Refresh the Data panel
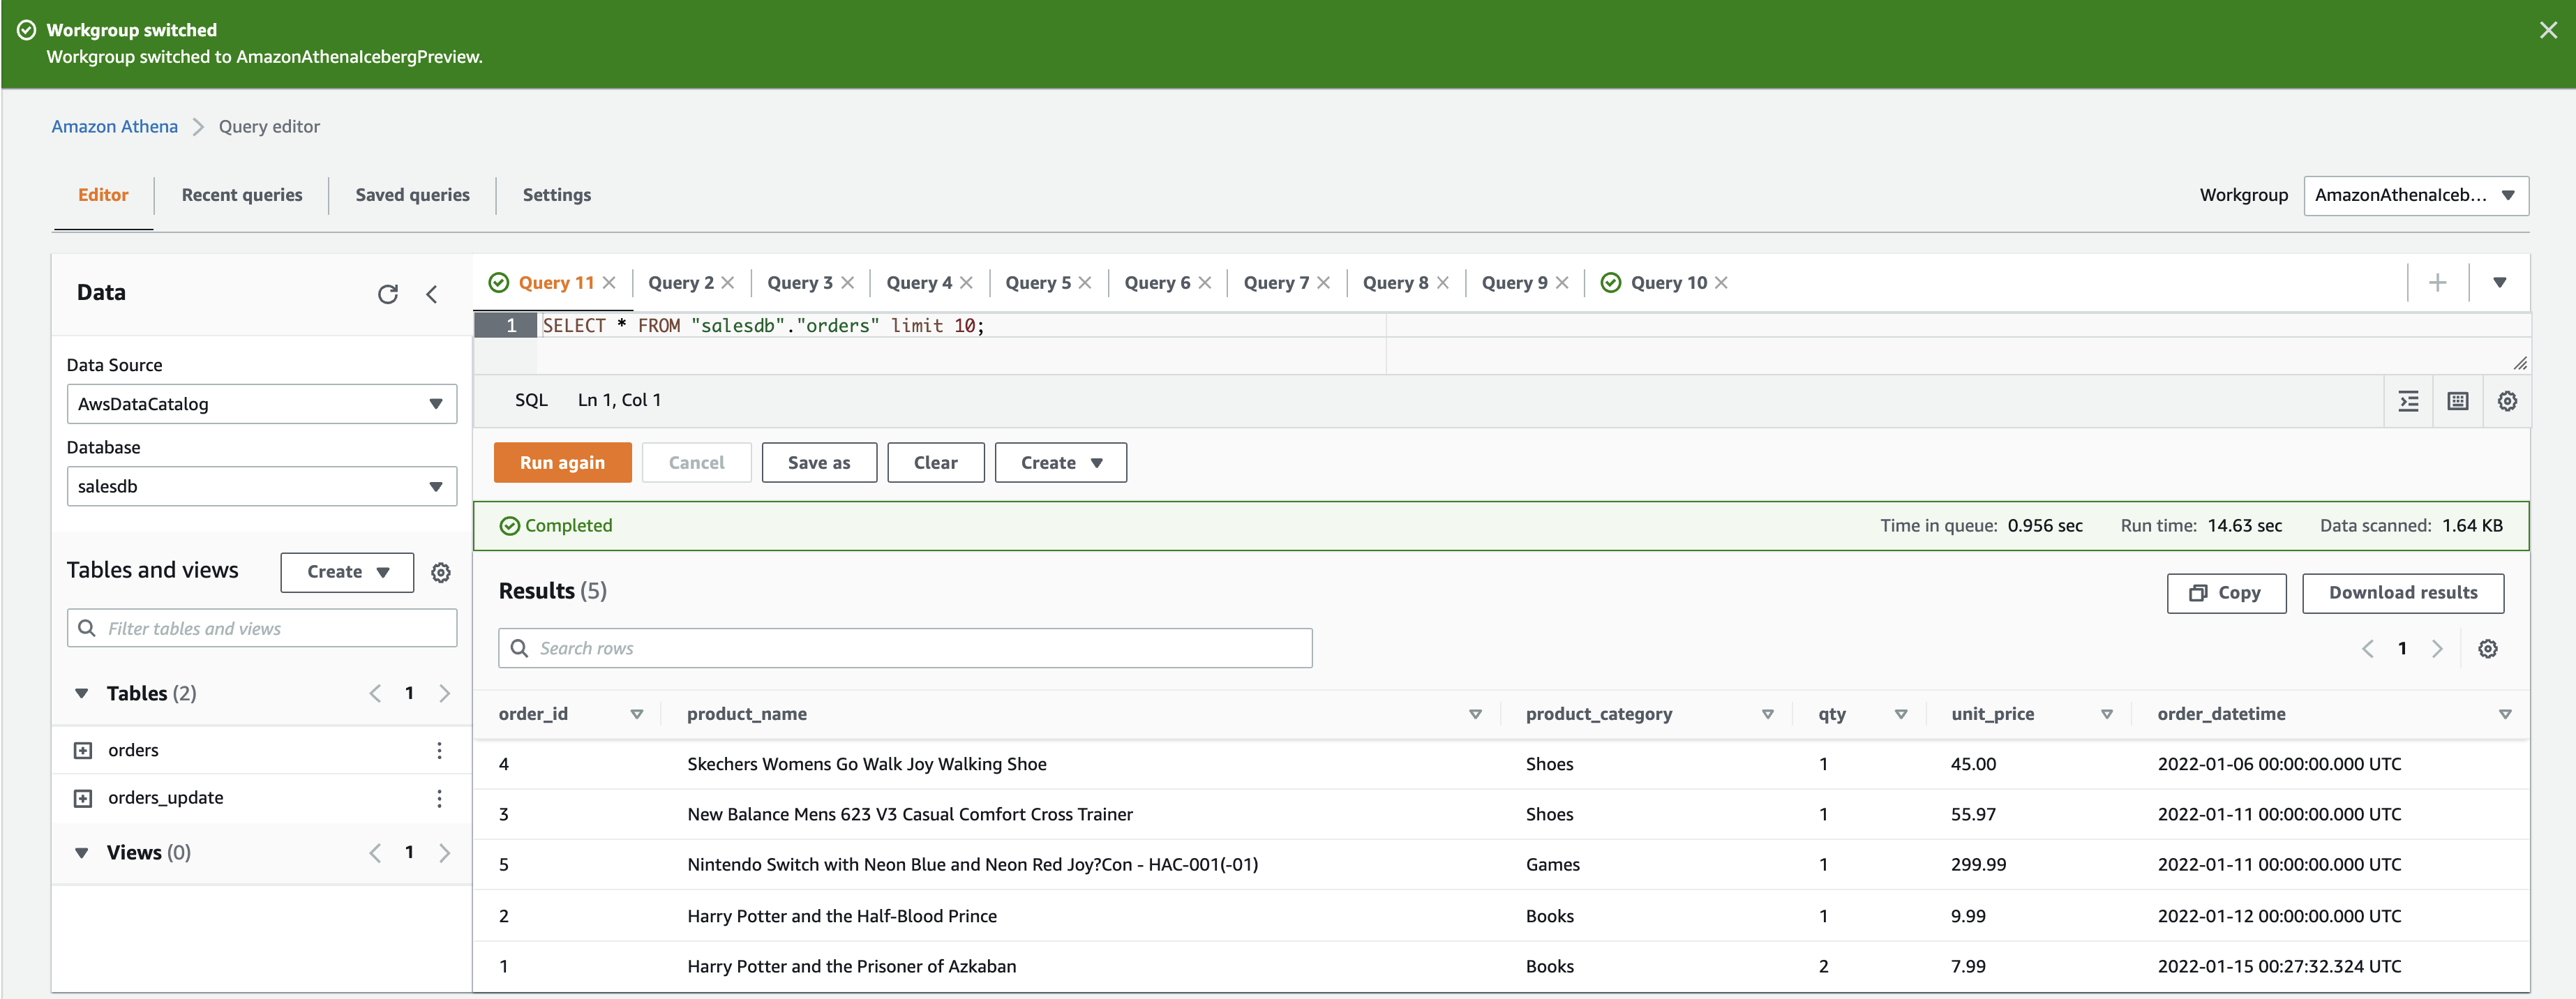The height and width of the screenshot is (999, 2576). click(387, 294)
